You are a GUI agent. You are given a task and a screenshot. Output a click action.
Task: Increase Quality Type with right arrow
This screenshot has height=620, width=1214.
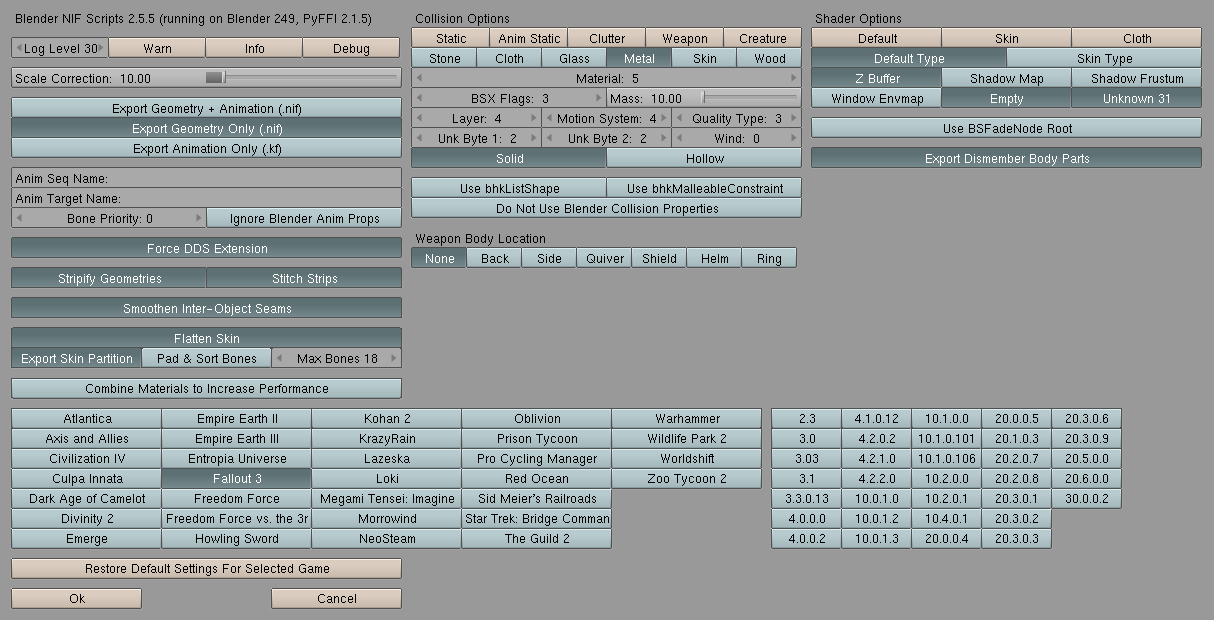click(794, 118)
